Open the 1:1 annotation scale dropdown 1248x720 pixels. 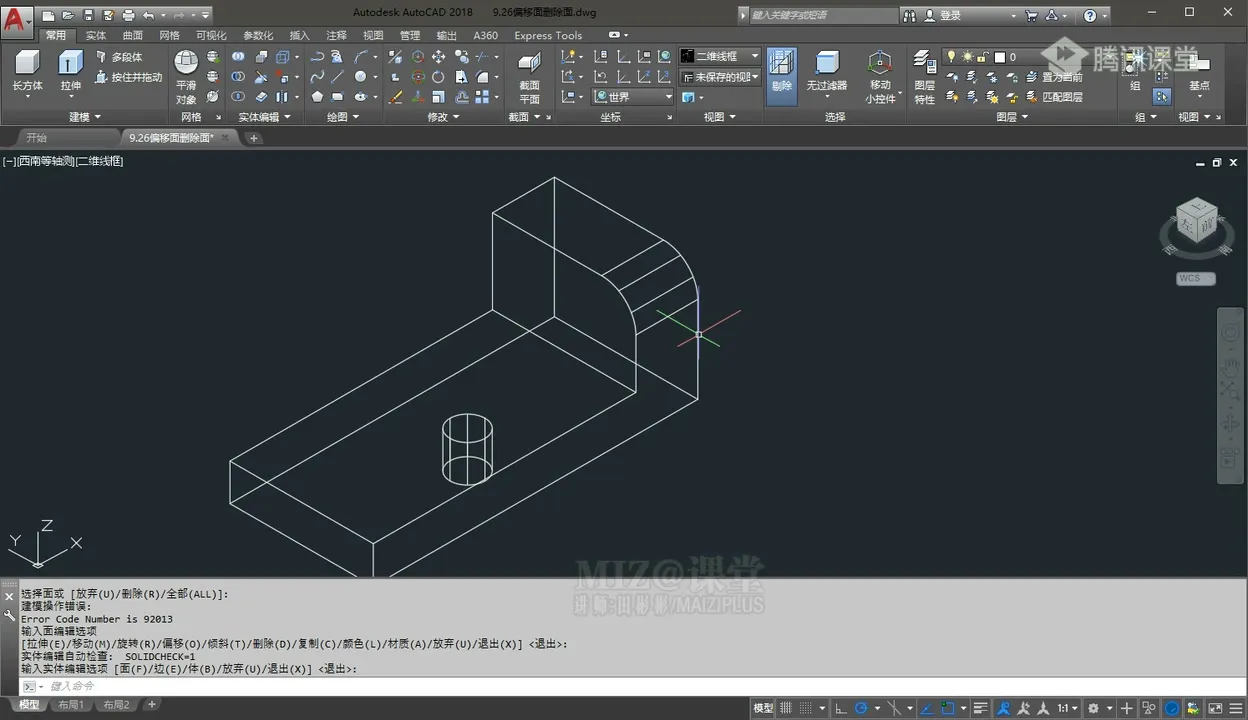coord(1066,708)
